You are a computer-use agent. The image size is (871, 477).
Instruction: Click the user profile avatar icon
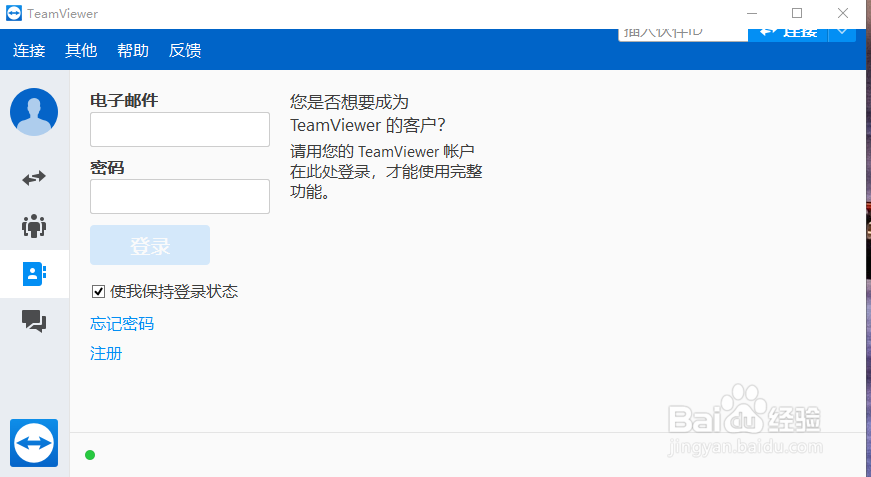point(34,112)
